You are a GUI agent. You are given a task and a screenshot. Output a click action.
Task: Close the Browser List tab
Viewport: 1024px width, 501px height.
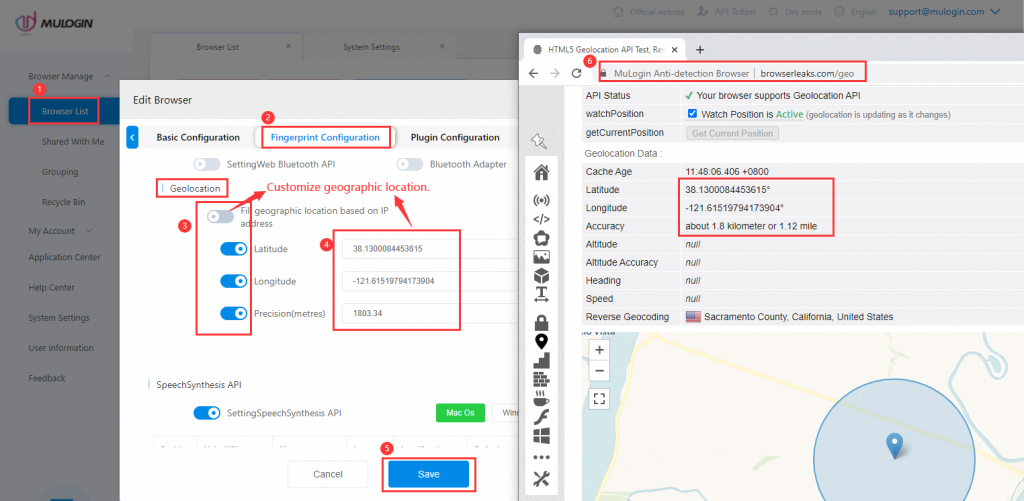click(289, 46)
